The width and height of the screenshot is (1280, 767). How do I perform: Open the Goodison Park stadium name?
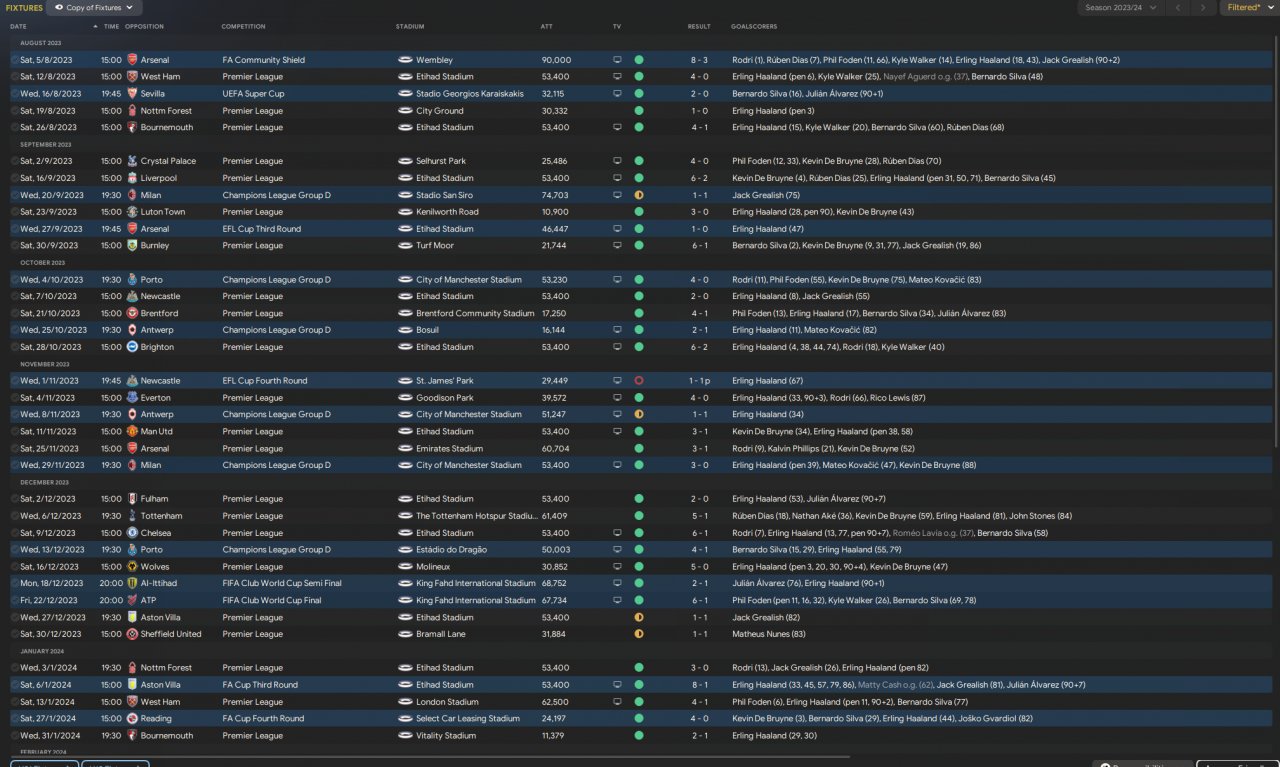coord(445,398)
